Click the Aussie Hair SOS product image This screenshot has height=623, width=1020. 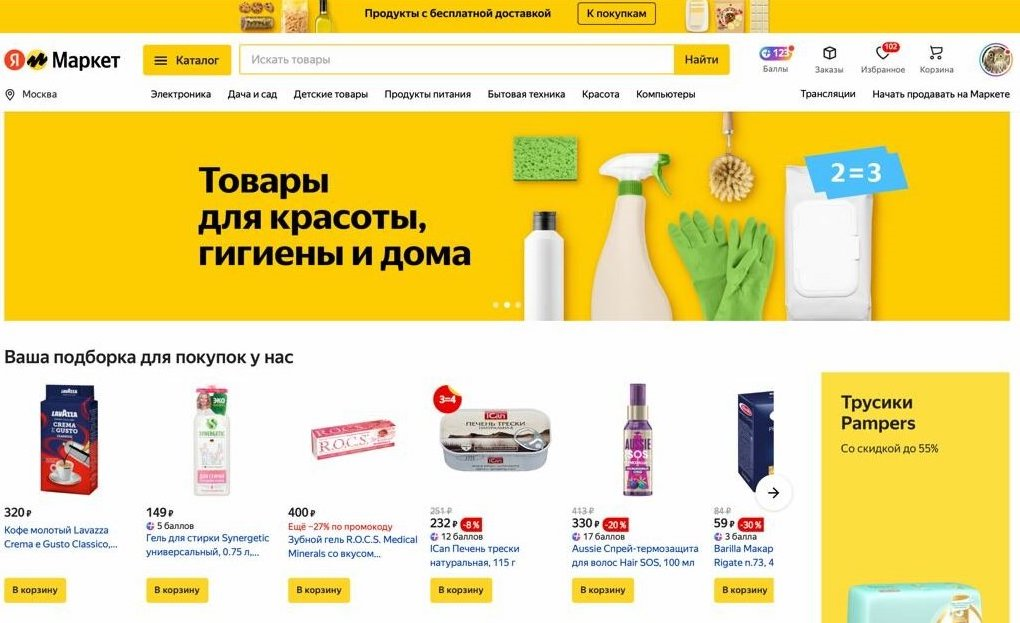(637, 440)
